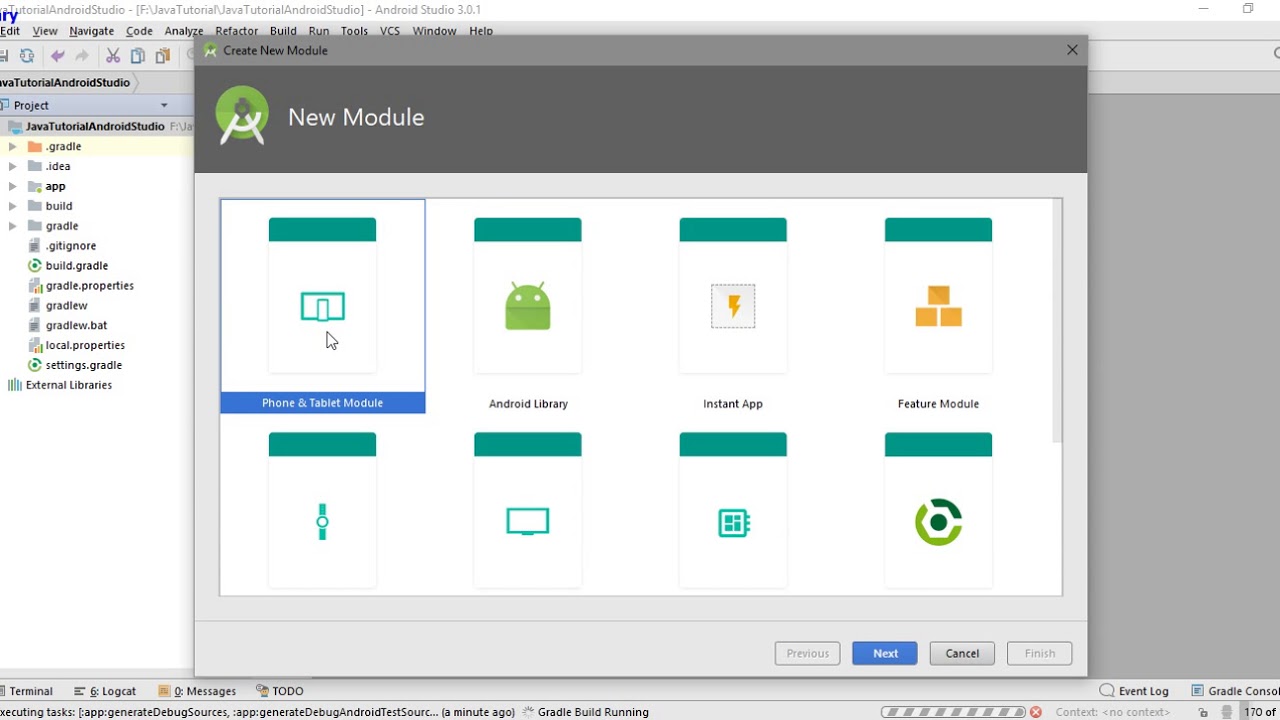Choose the wearable watch module card
The width and height of the screenshot is (1280, 720).
322,512
